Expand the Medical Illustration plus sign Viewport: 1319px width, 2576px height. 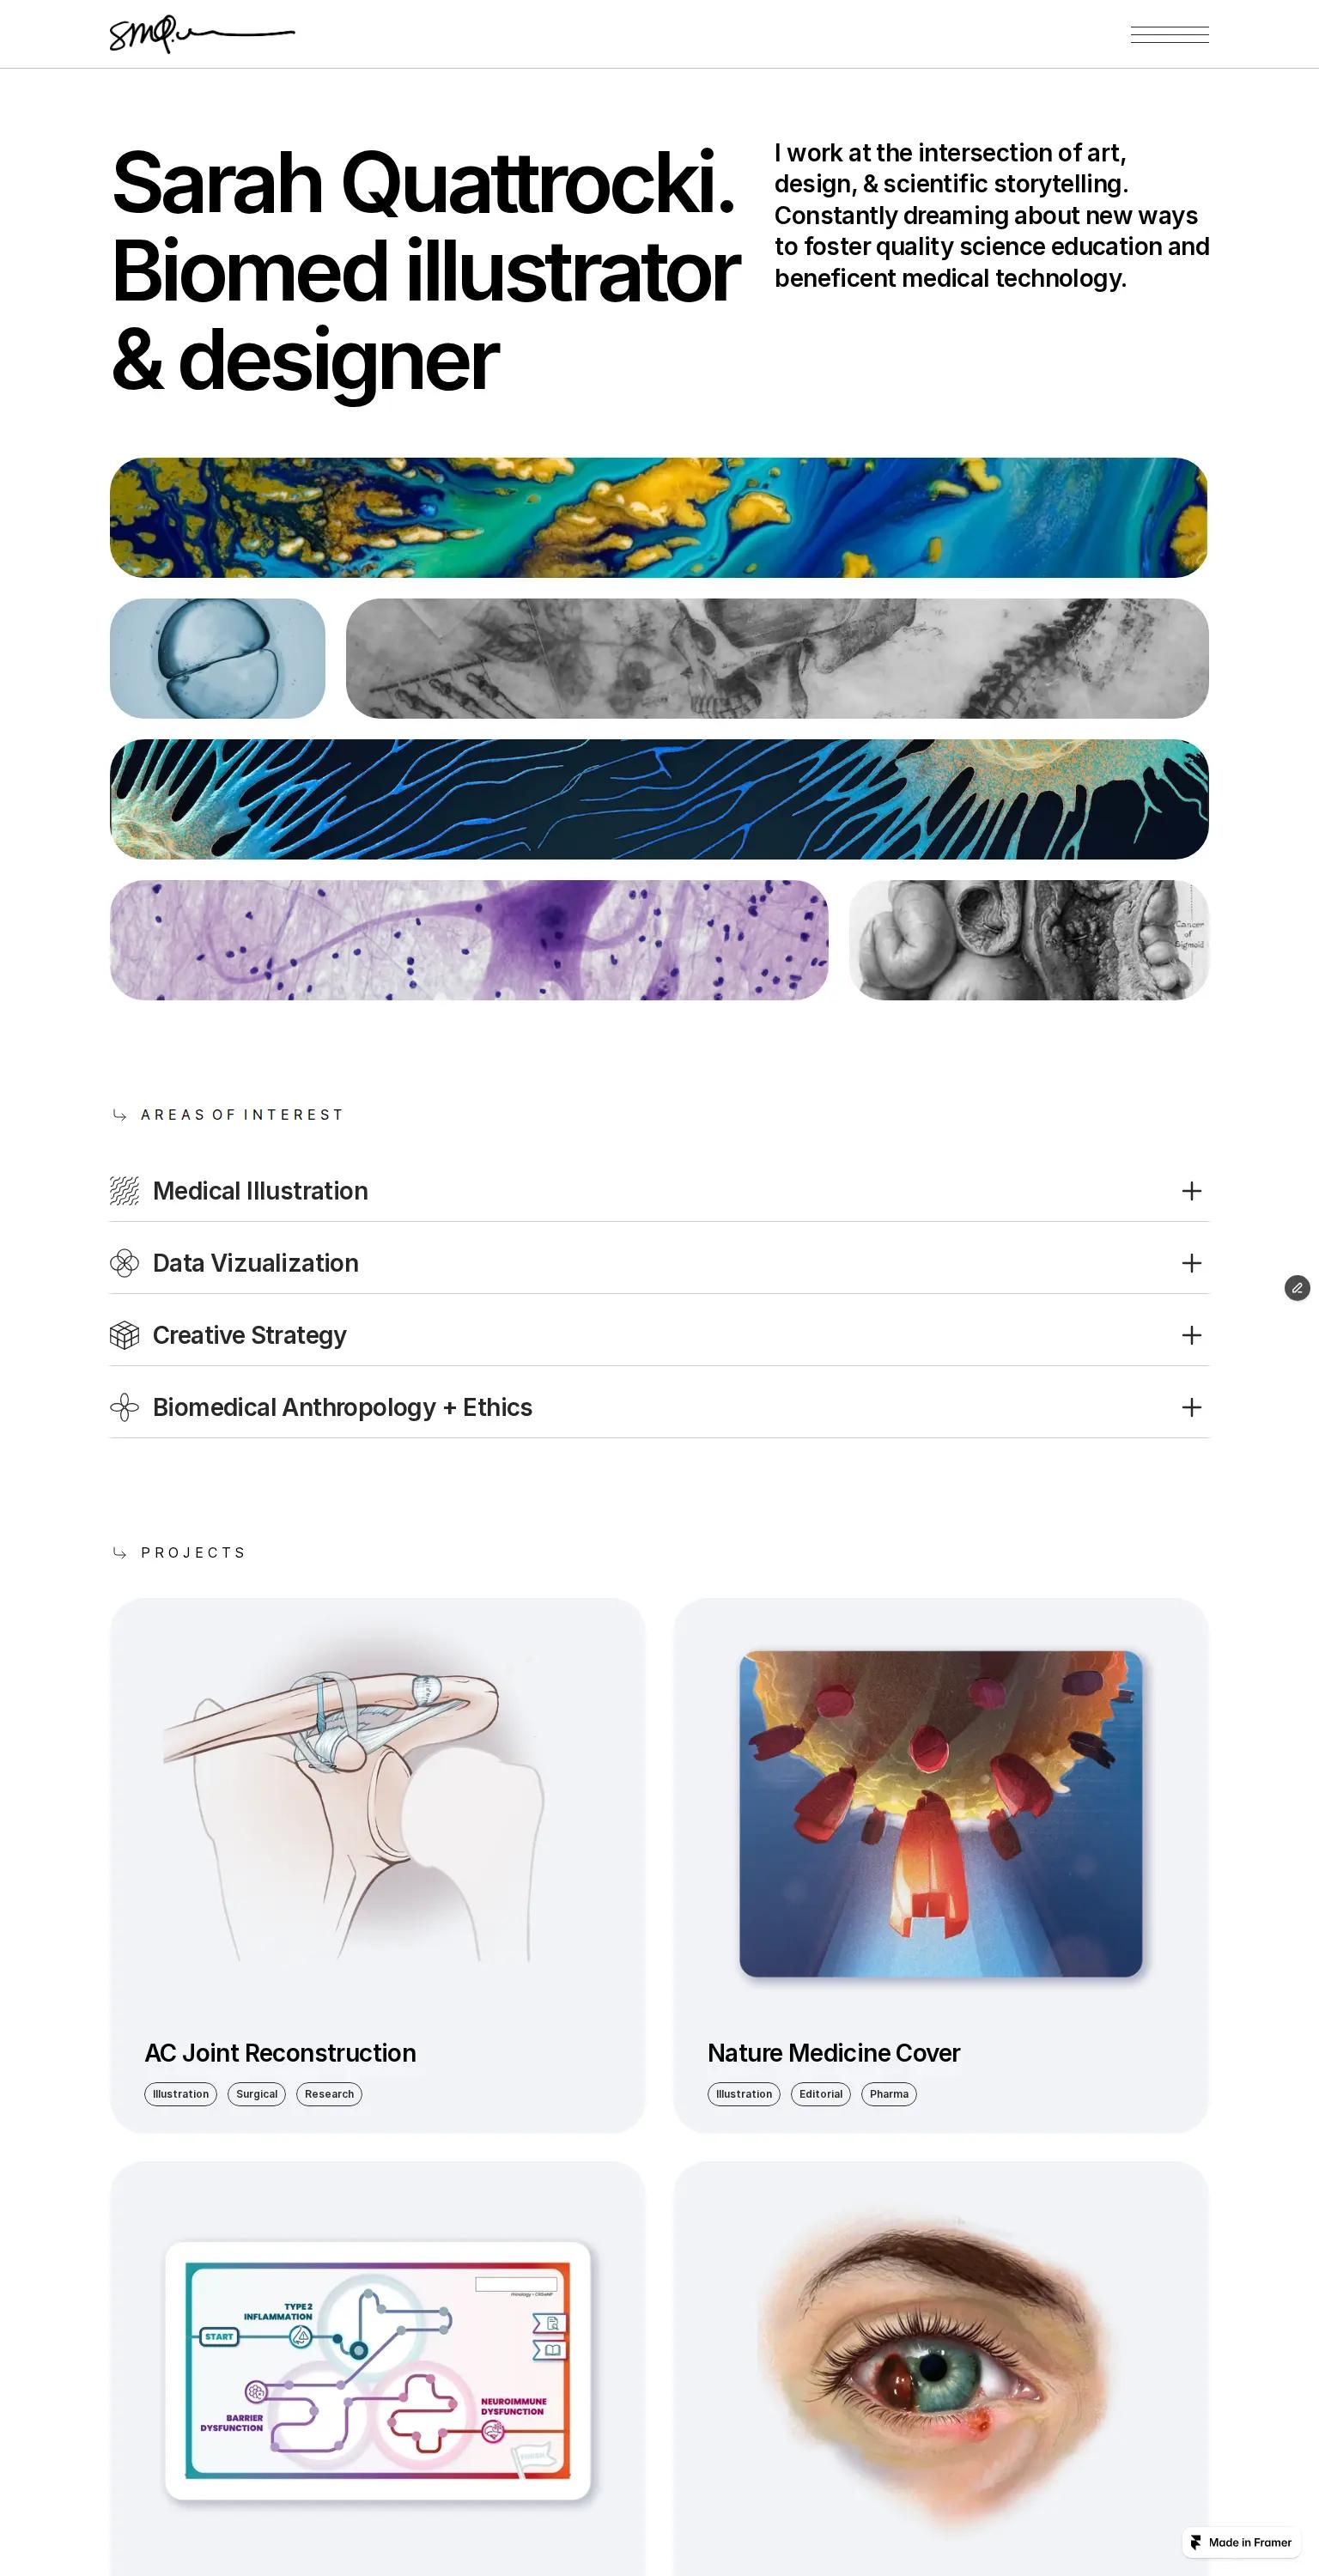click(1191, 1191)
